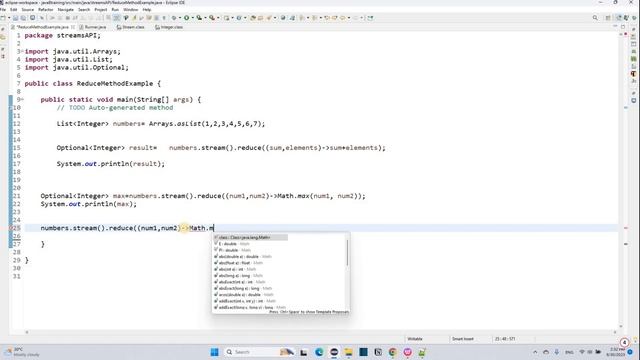Open the Search menu
Image resolution: width=640 pixels, height=360 pixels.
[84, 9]
